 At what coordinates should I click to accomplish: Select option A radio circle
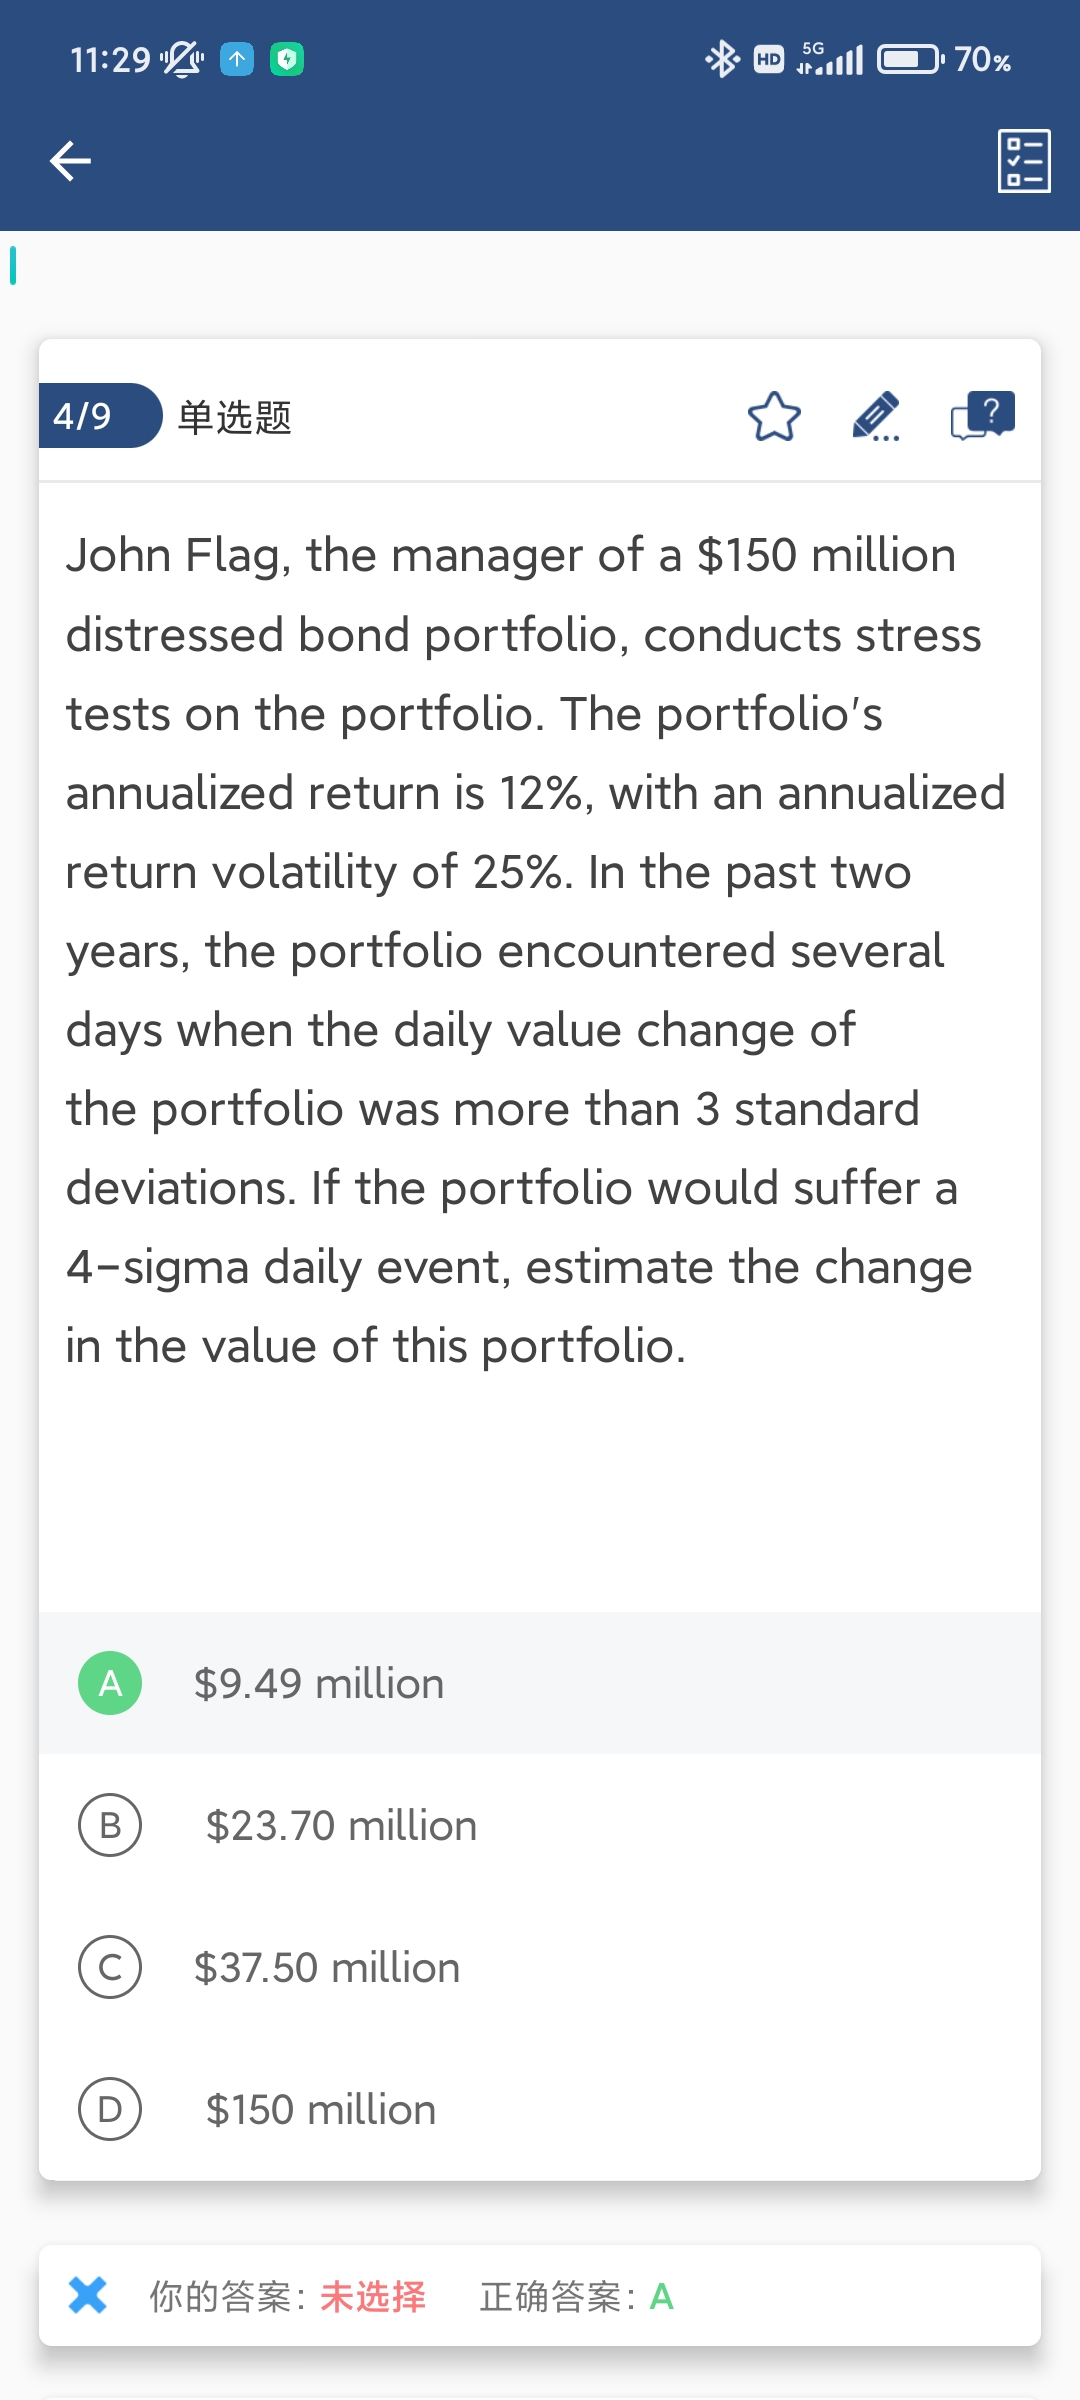tap(110, 1683)
